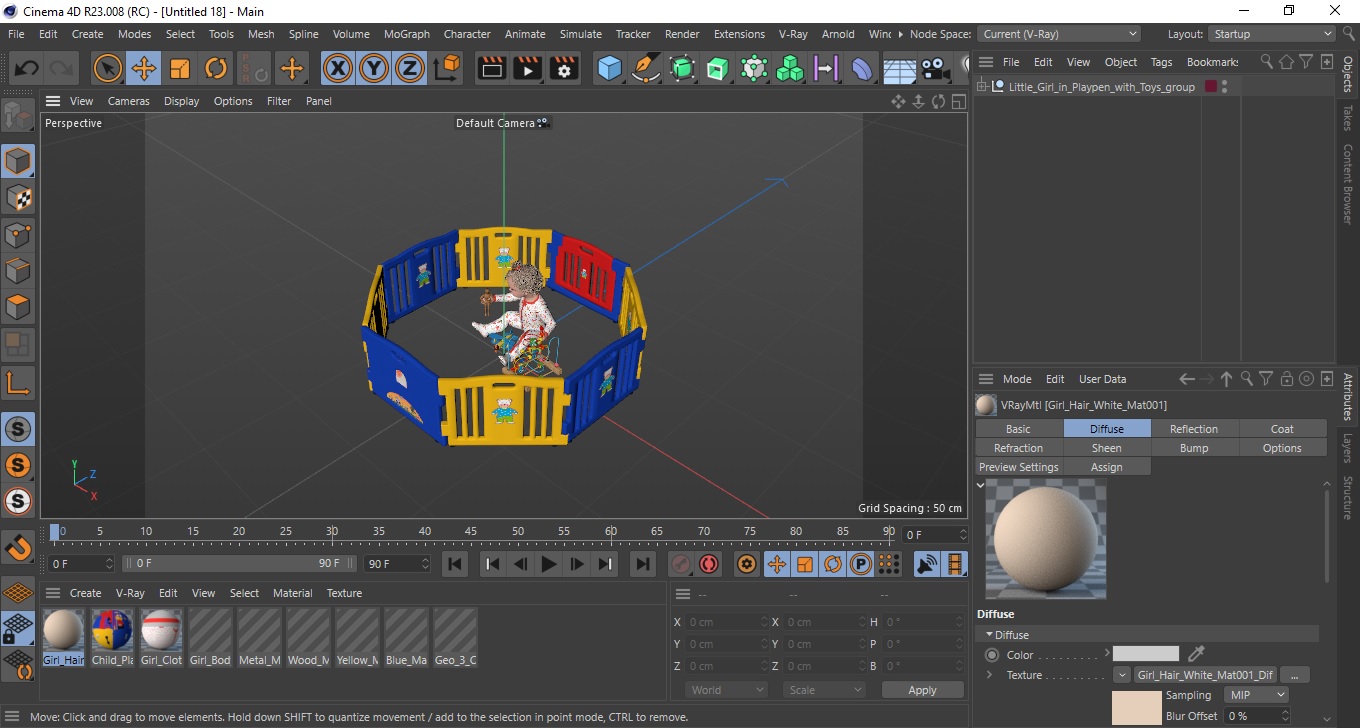The image size is (1360, 728).
Task: Open the World coordinate dropdown
Action: [727, 690]
